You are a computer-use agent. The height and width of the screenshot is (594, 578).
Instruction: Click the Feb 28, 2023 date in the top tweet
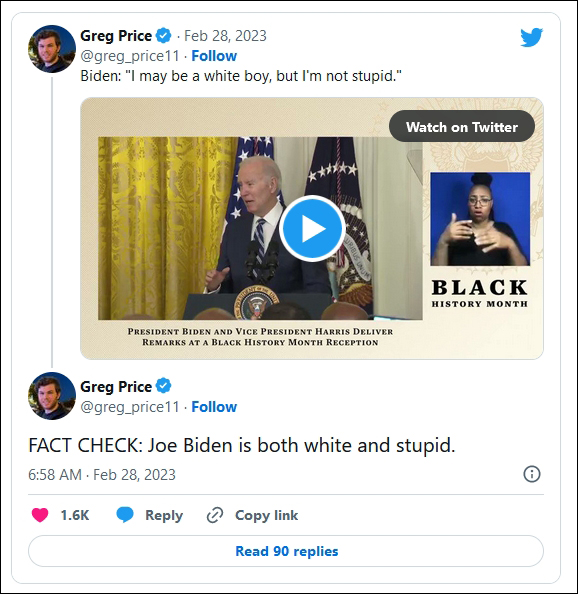pos(225,36)
